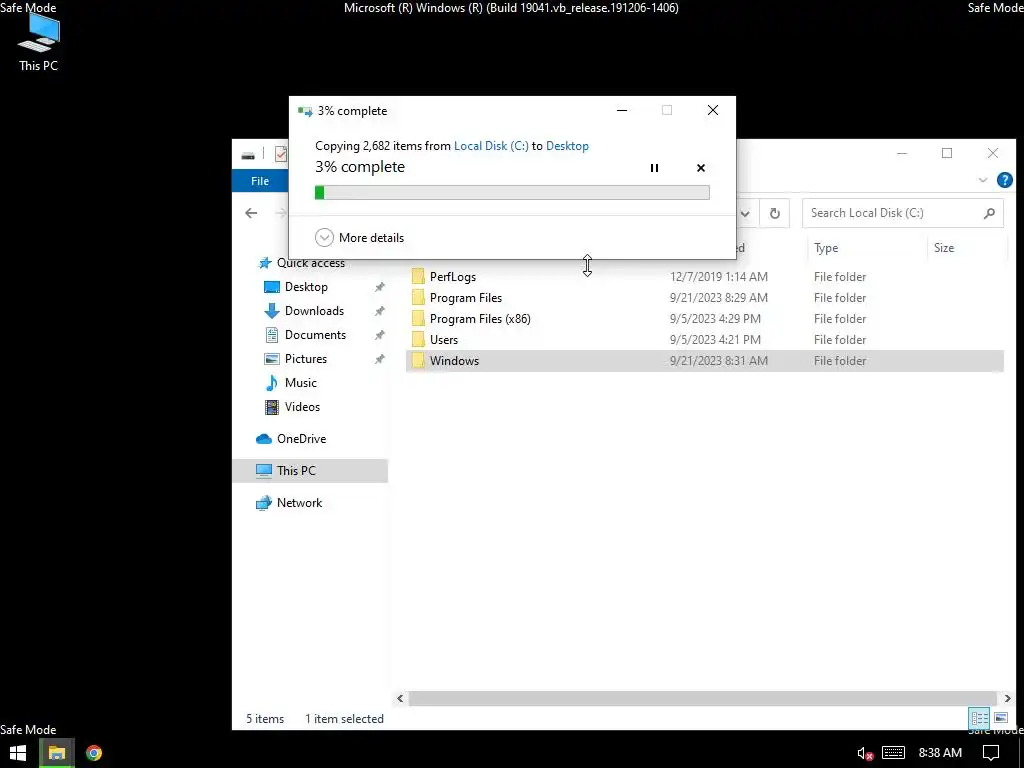Click the pin icon beside Documents
The width and height of the screenshot is (1024, 768).
coord(379,335)
